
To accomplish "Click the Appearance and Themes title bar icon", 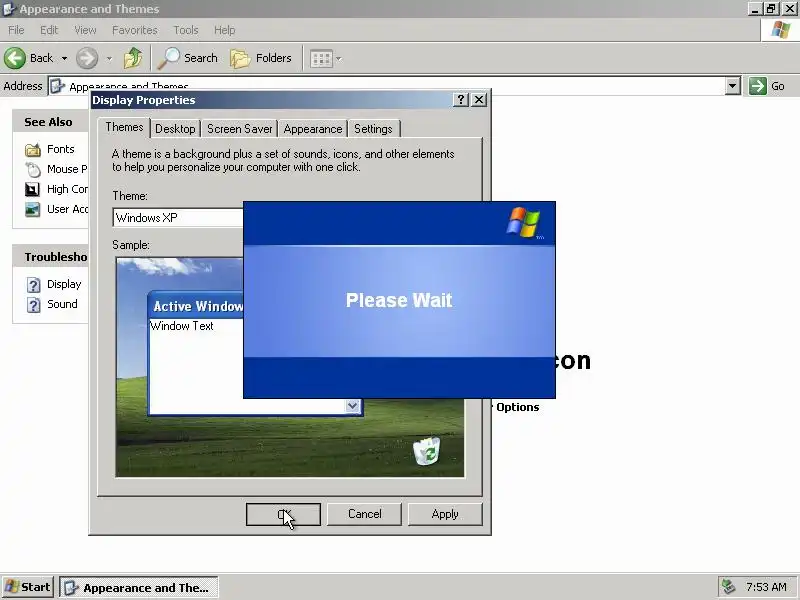I will 9,9.
